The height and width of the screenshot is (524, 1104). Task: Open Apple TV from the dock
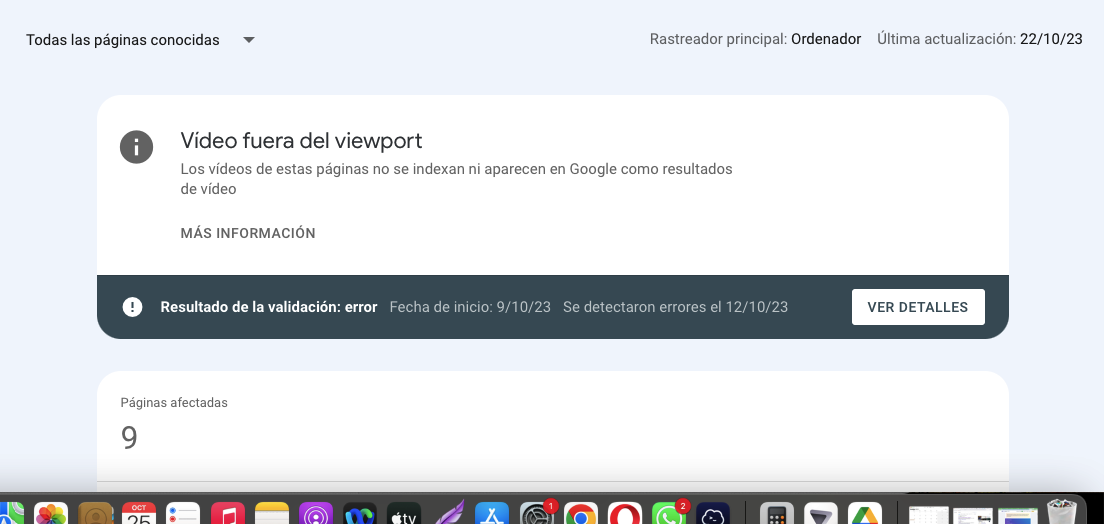(404, 513)
